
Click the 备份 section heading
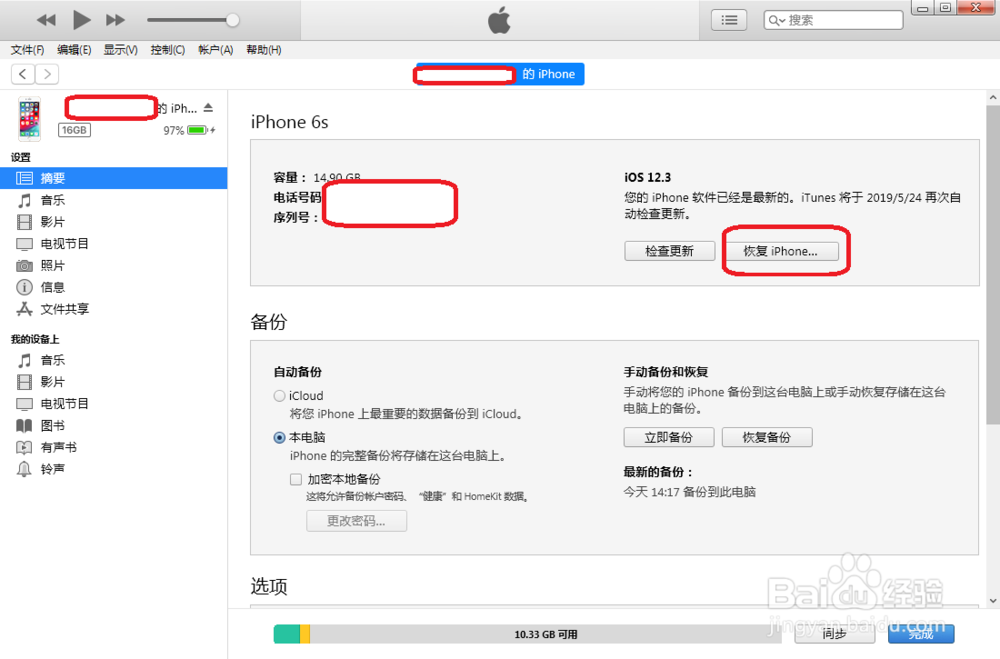(268, 322)
